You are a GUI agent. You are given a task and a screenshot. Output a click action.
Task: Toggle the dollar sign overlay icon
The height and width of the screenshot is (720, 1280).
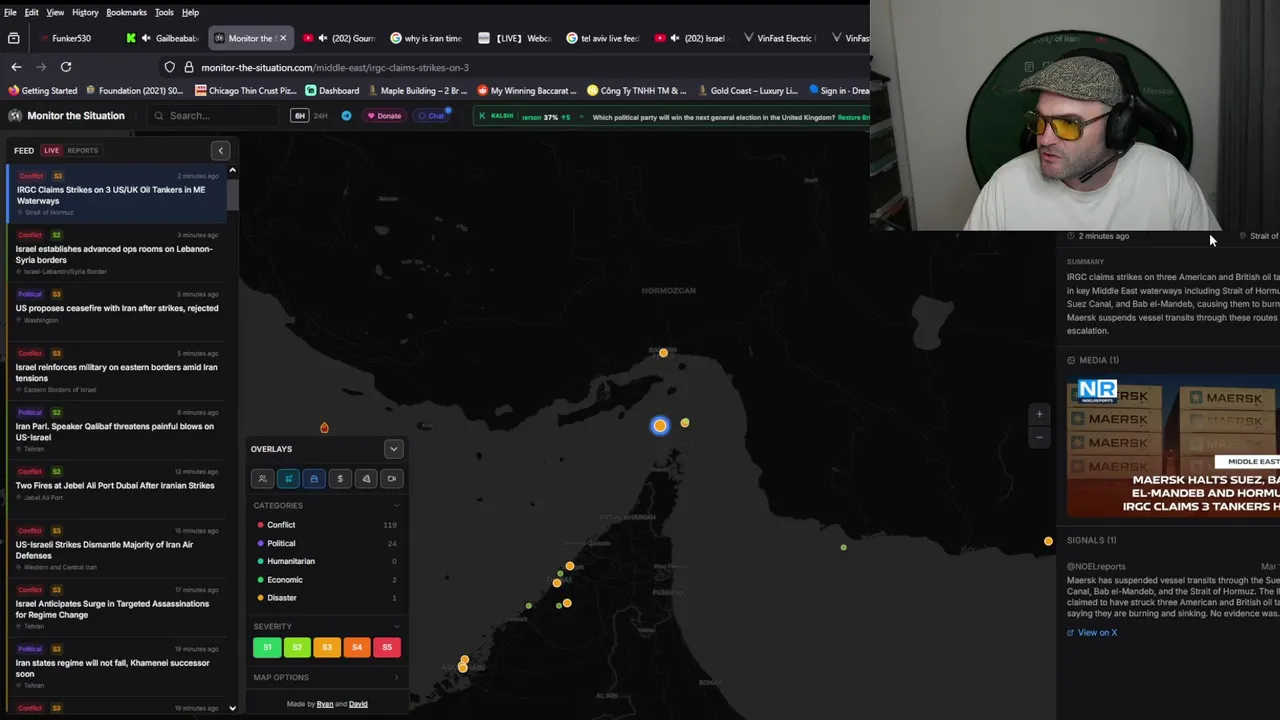click(340, 479)
